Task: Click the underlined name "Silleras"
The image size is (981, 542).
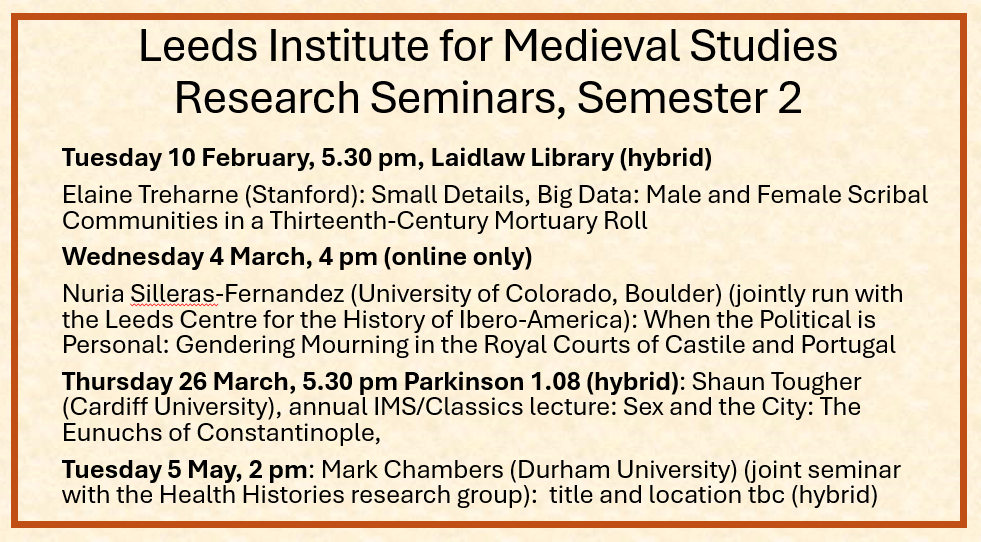Action: click(164, 294)
